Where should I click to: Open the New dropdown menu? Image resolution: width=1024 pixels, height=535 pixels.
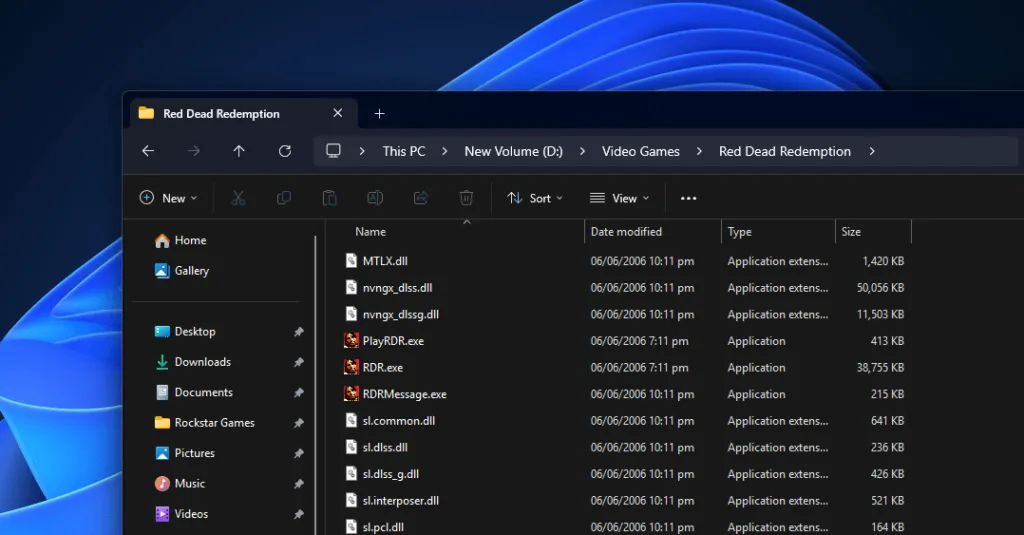pos(168,198)
